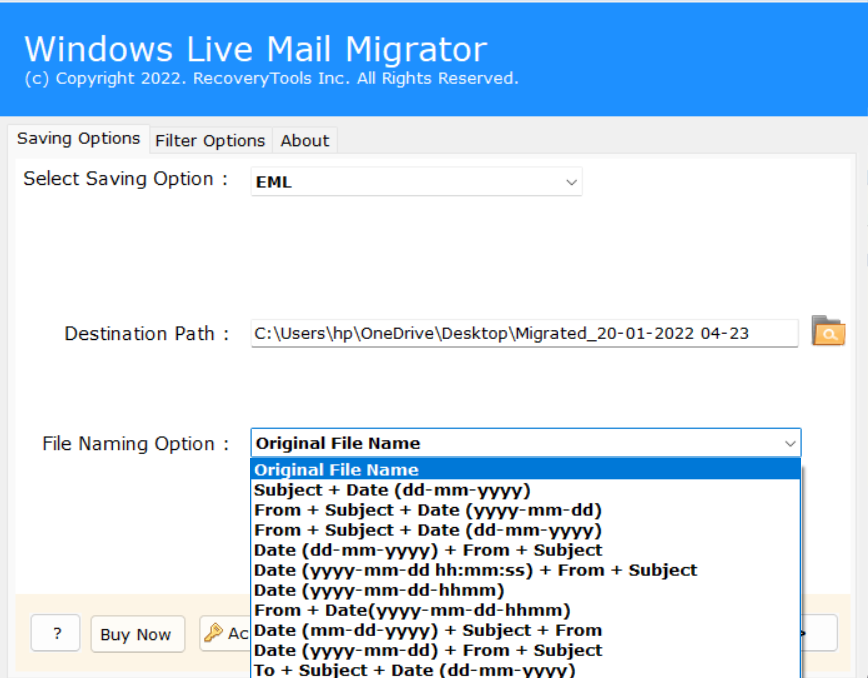
Task: Go to the About tab
Action: coord(304,141)
